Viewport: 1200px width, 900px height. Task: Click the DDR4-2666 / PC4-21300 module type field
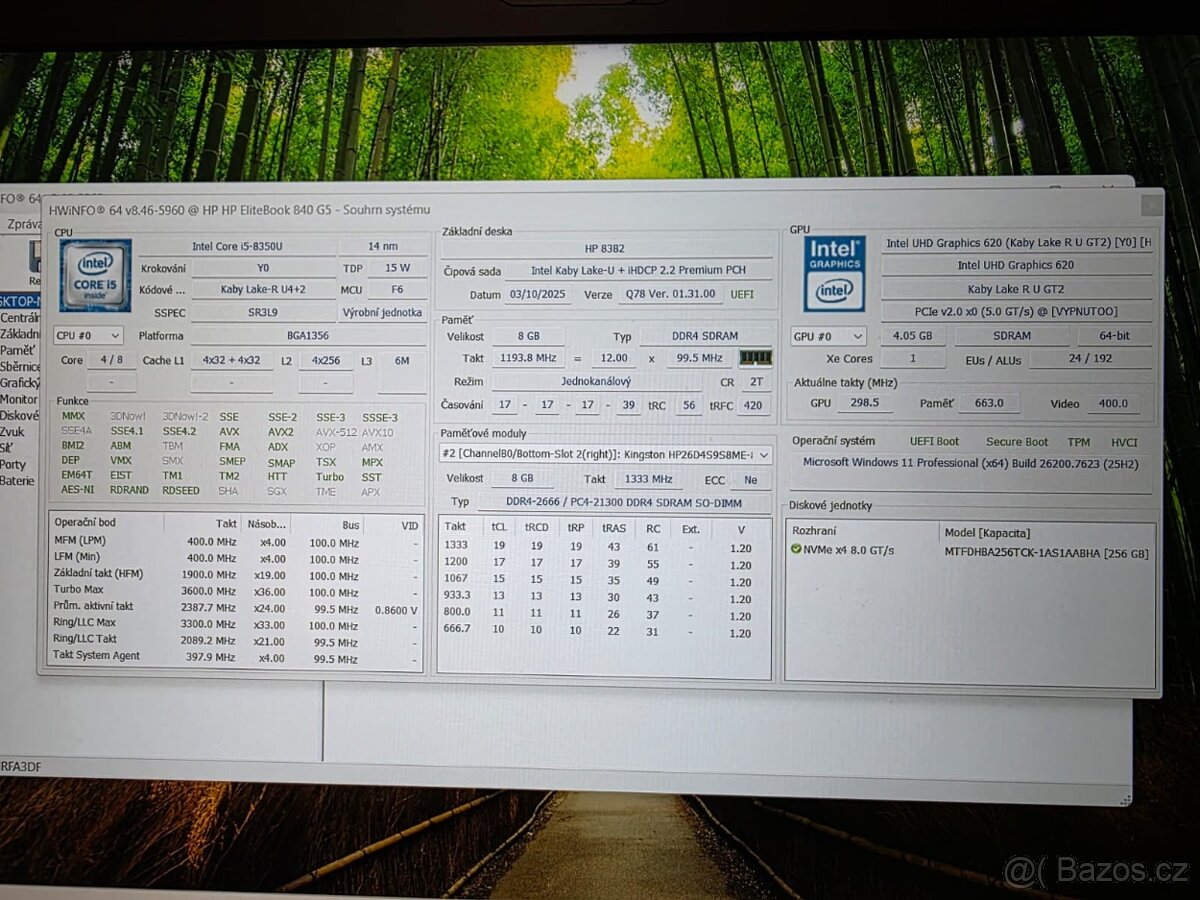(x=625, y=502)
